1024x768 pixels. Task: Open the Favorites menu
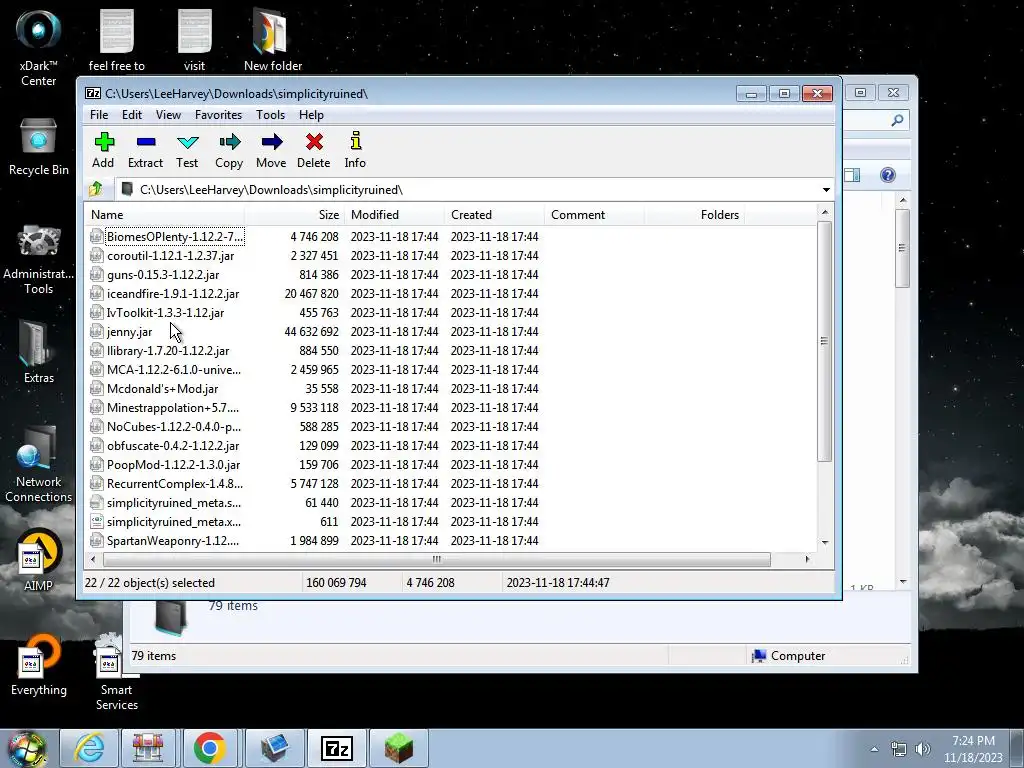click(x=218, y=115)
